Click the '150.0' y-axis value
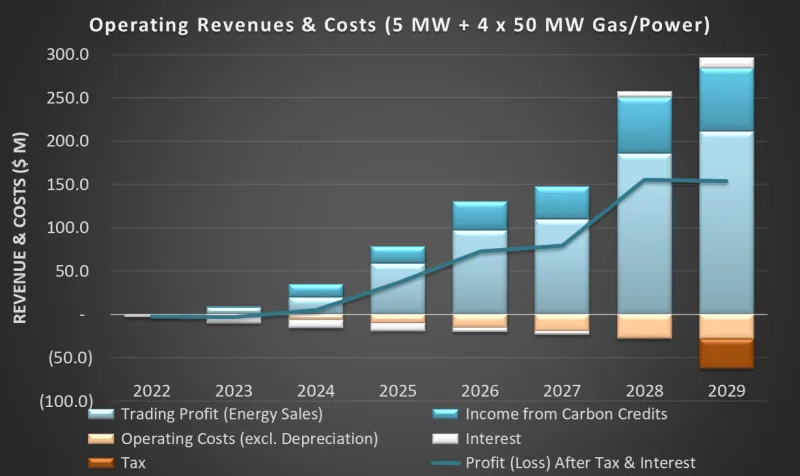Screen dimensions: 800x476 click(67, 184)
